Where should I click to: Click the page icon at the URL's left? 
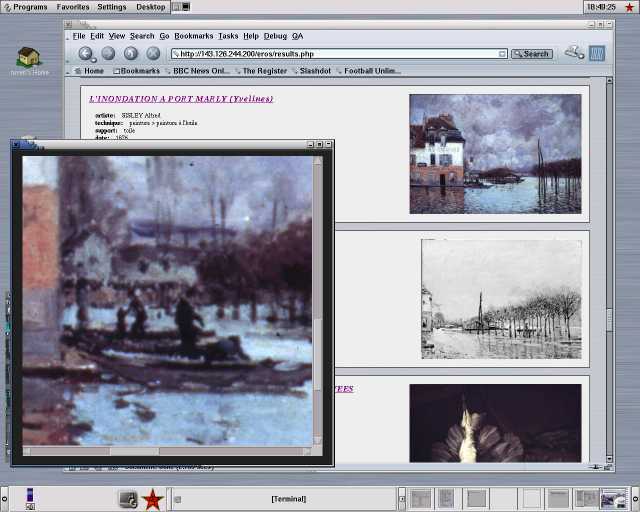click(176, 54)
